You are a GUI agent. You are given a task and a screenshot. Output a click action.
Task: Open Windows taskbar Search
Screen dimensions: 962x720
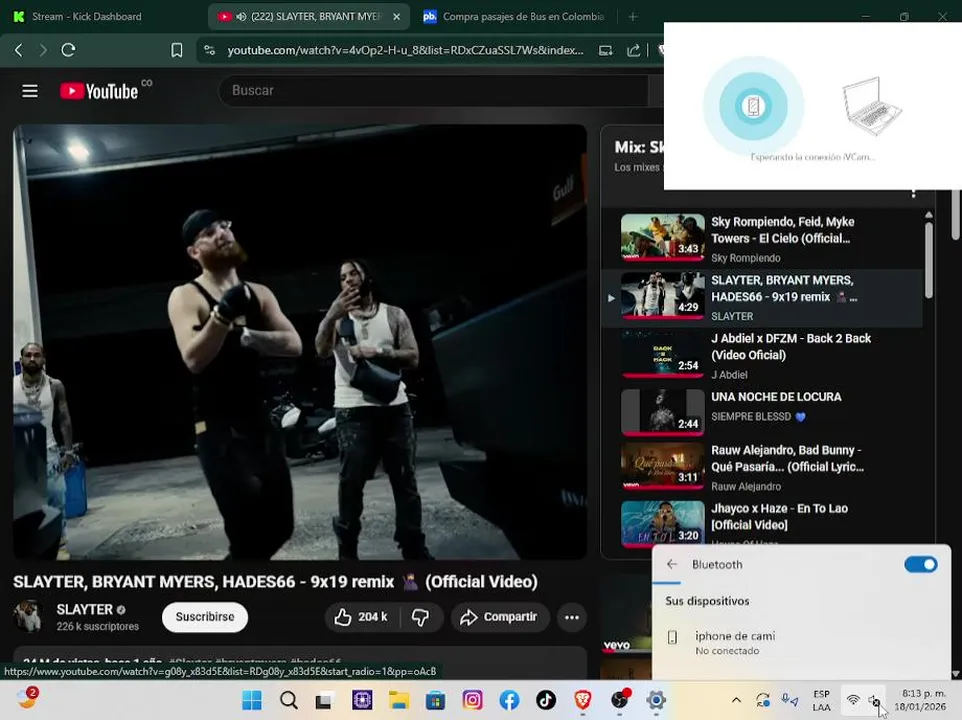pos(288,700)
